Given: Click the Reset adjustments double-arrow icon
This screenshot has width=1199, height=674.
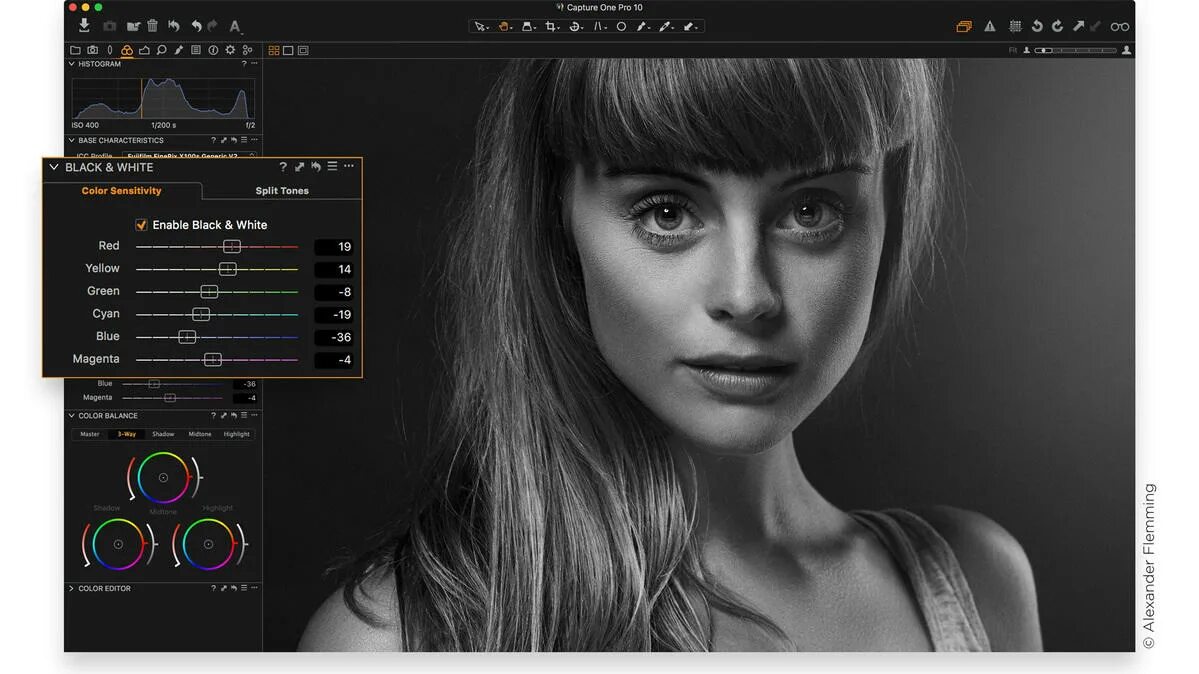Looking at the screenshot, I should (174, 26).
